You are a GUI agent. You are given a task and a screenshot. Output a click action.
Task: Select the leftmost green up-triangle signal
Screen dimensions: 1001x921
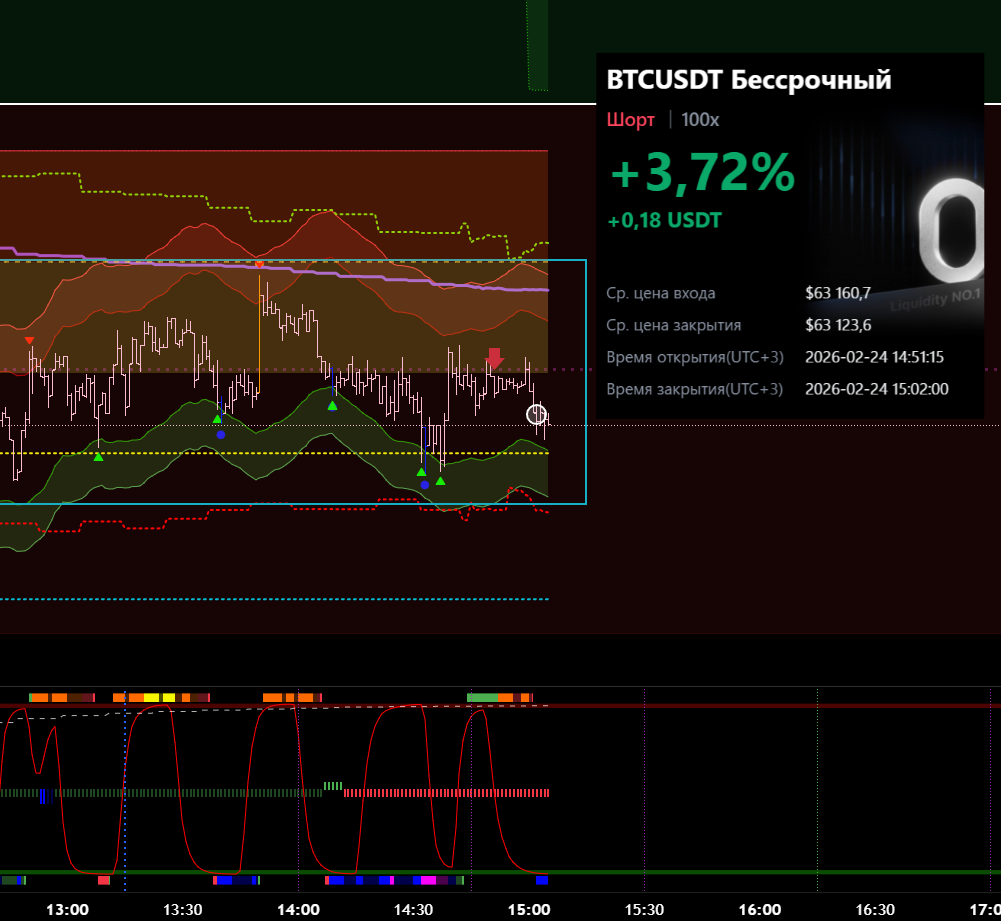(x=98, y=457)
